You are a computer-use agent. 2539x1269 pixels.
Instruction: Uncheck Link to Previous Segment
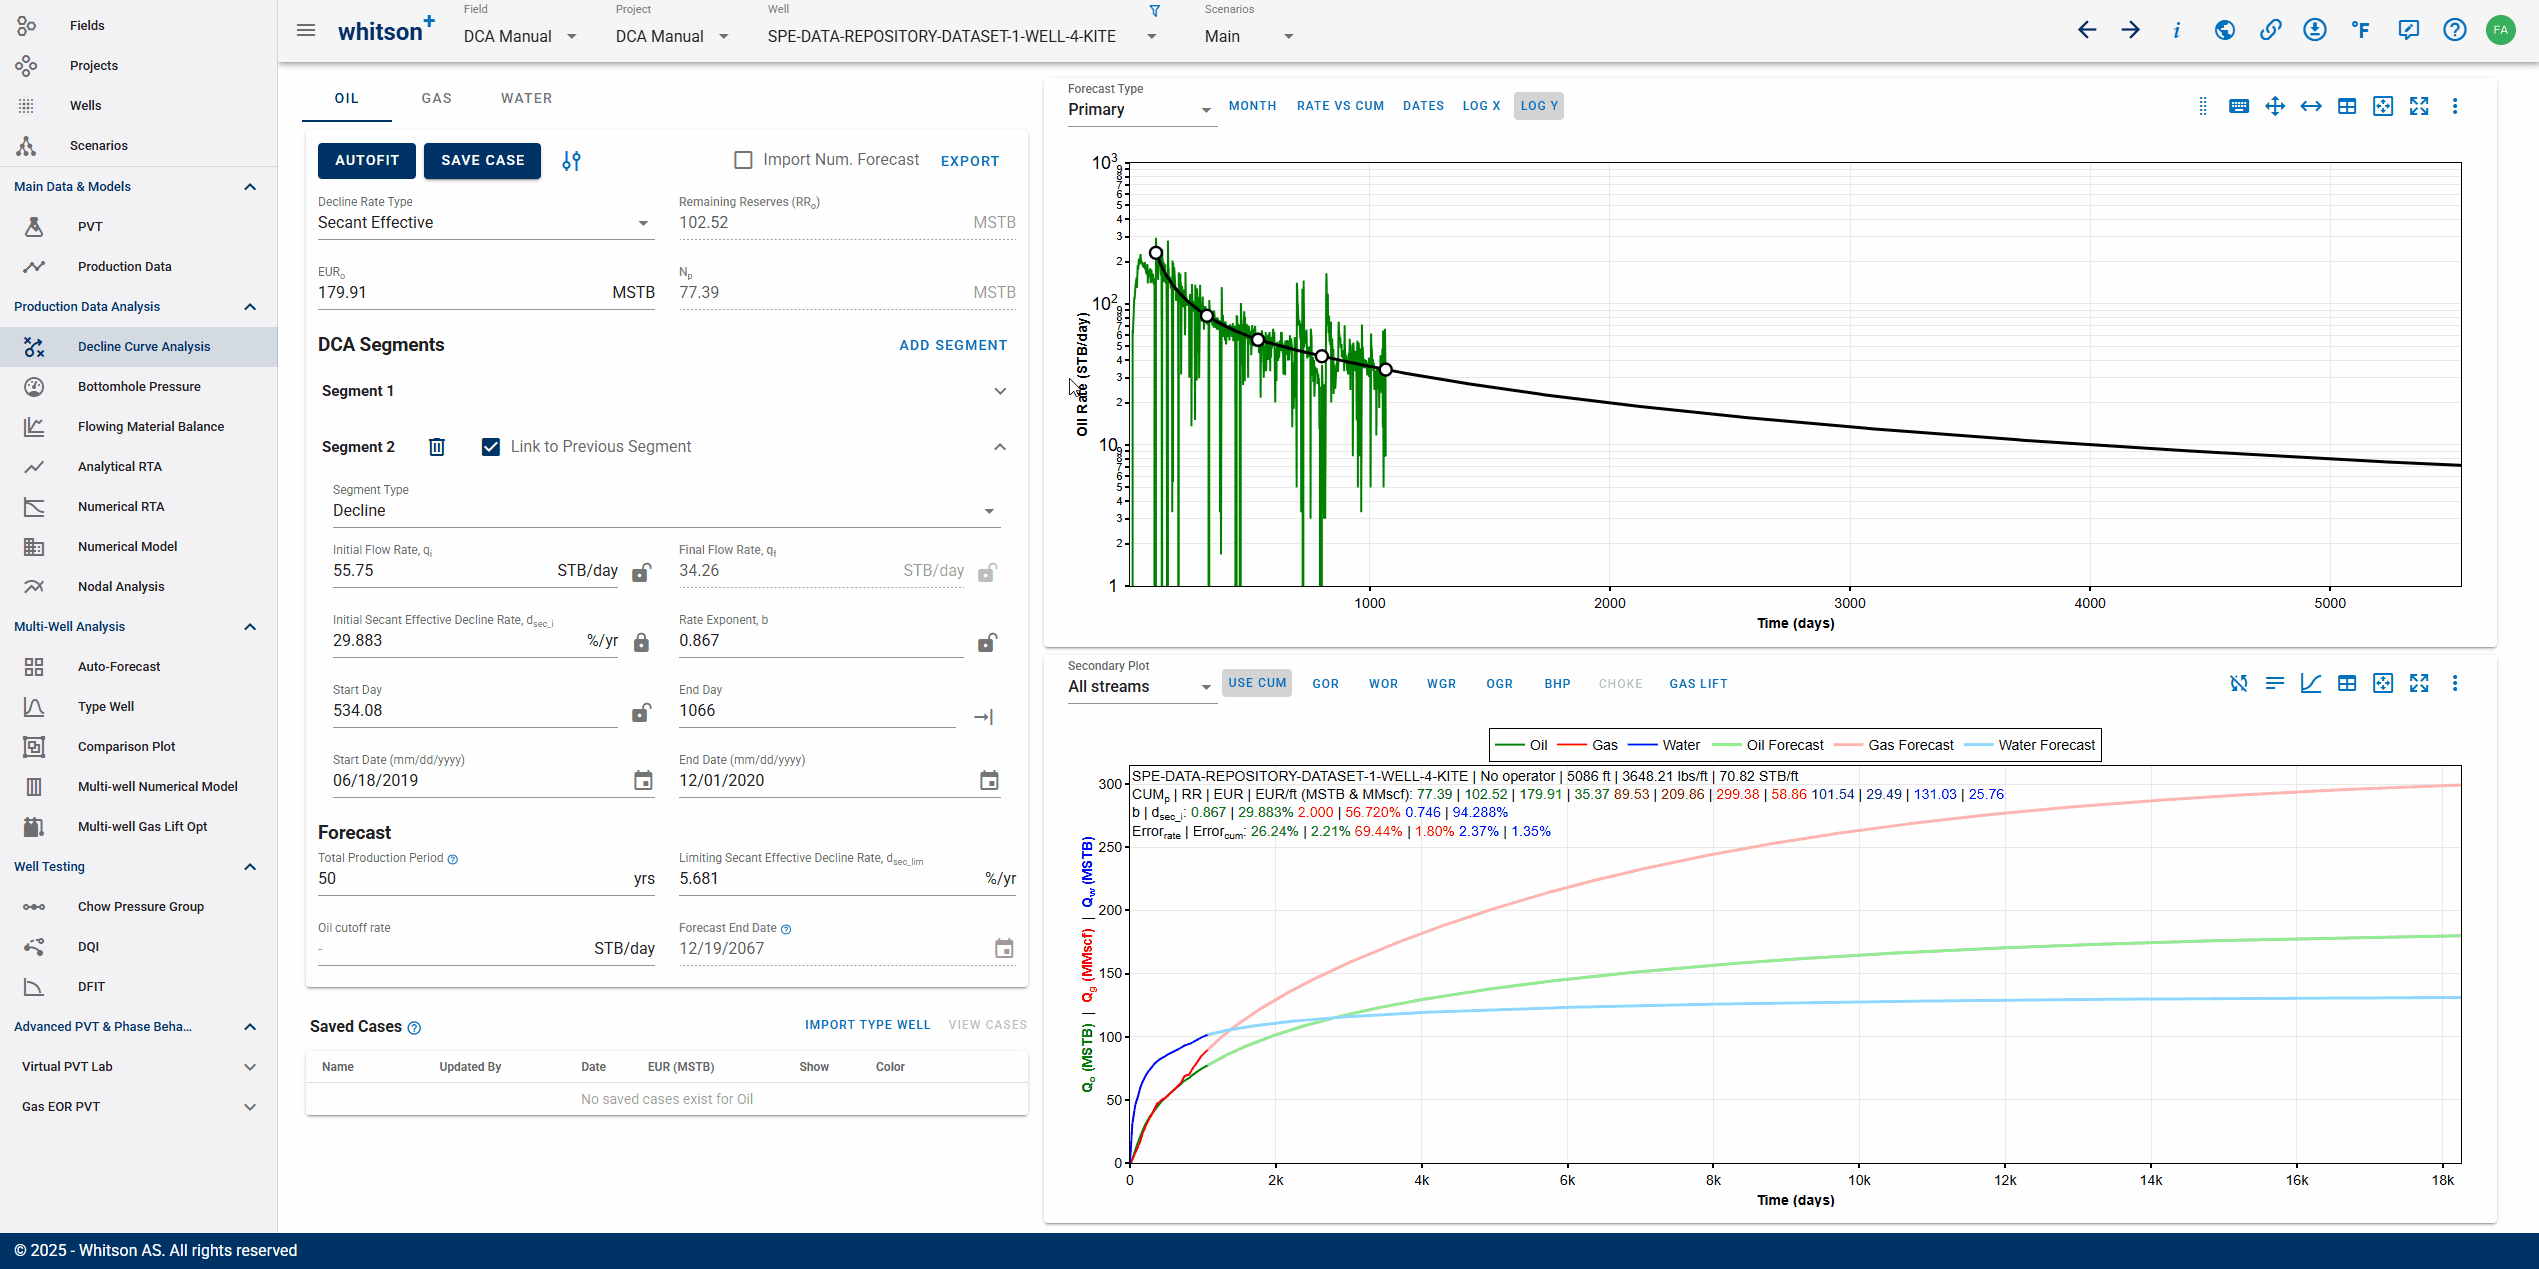tap(491, 447)
